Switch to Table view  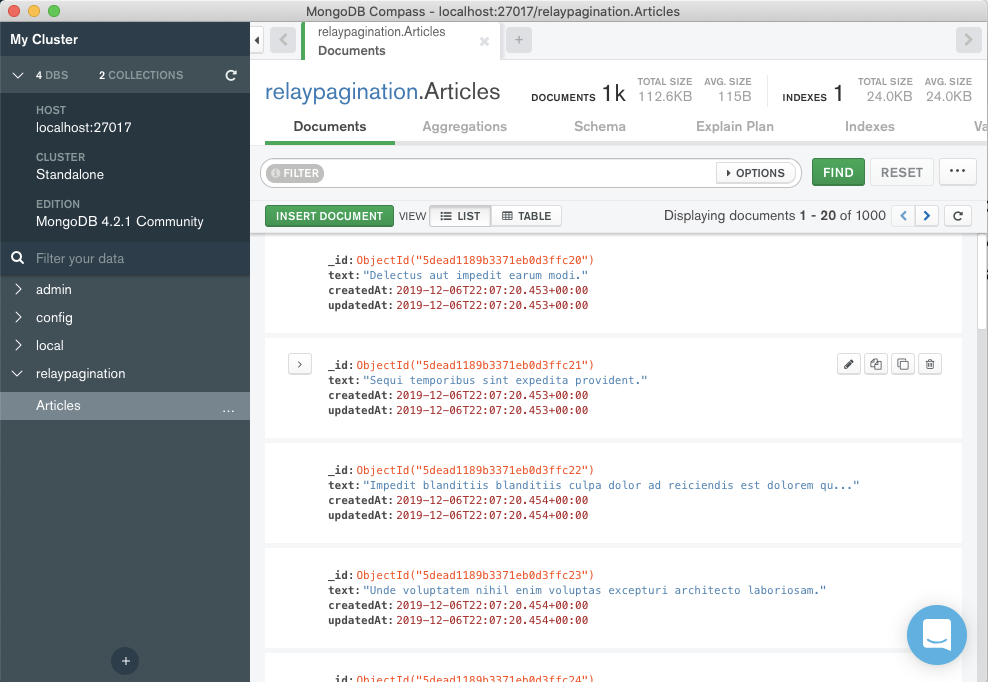click(526, 216)
